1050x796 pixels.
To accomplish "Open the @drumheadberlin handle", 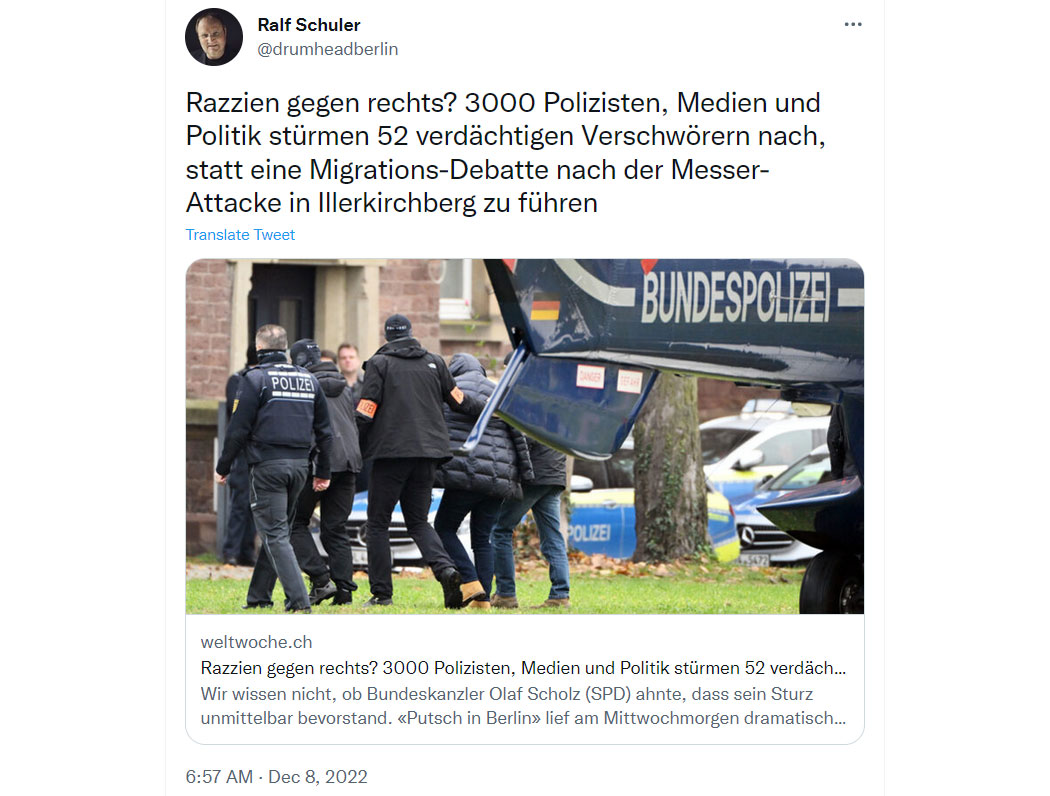I will (327, 49).
